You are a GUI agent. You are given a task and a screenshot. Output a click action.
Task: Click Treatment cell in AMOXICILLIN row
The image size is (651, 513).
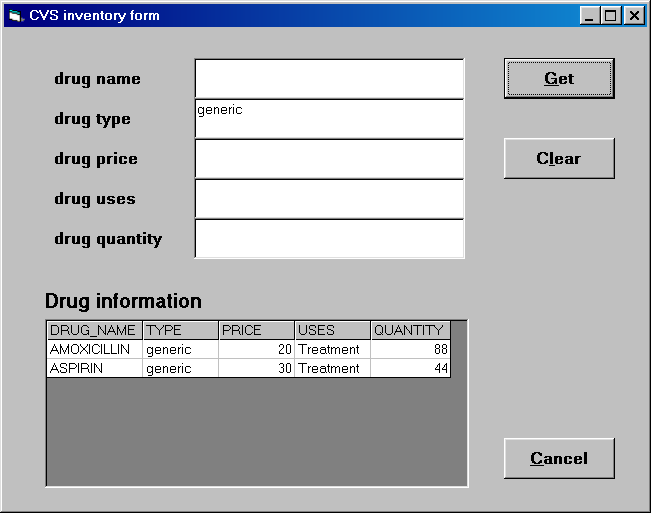[333, 349]
